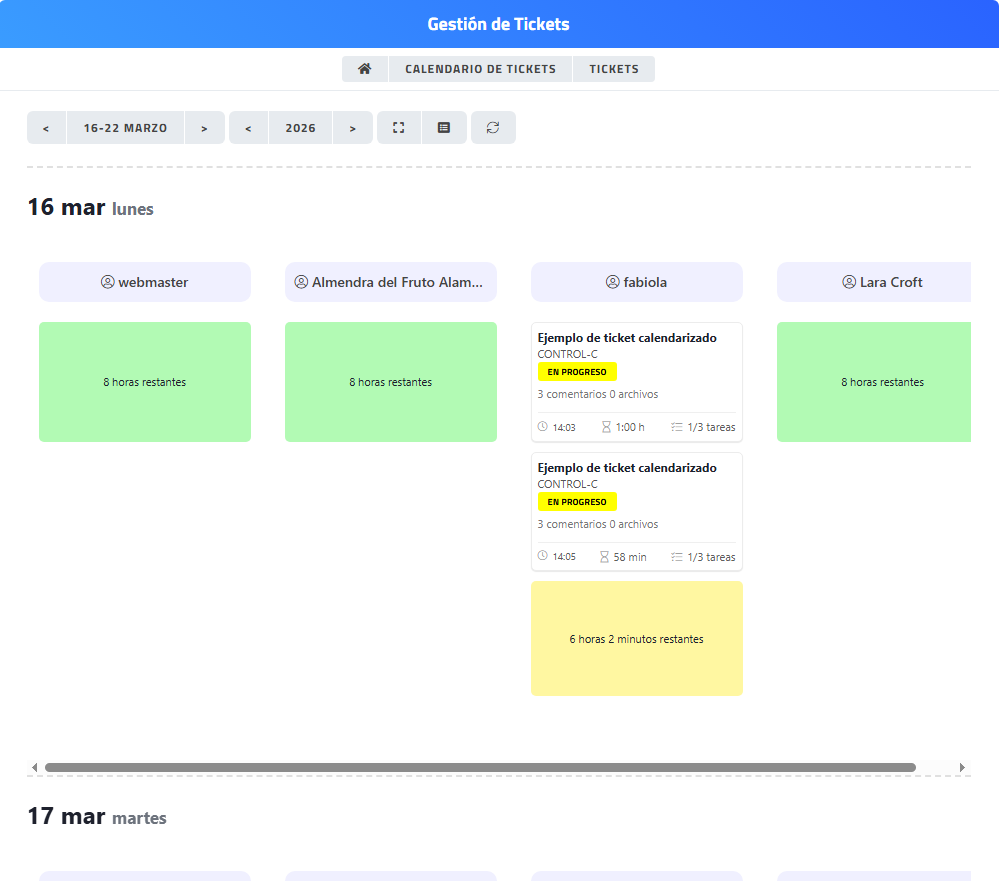Switch to list view icon
Image resolution: width=999 pixels, height=881 pixels.
tap(444, 128)
